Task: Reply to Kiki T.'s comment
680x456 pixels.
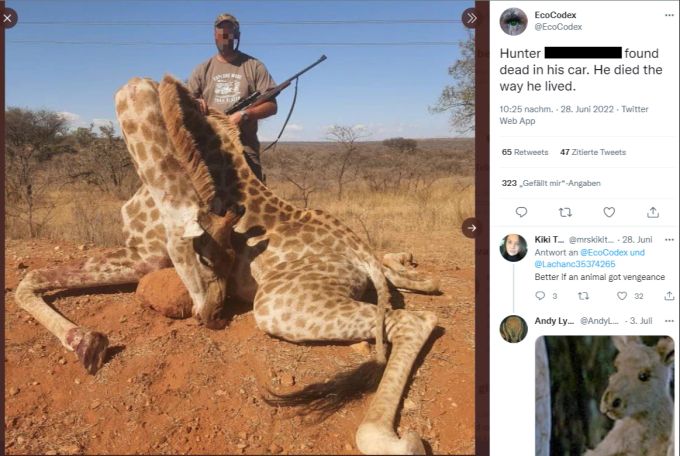Action: (540, 296)
